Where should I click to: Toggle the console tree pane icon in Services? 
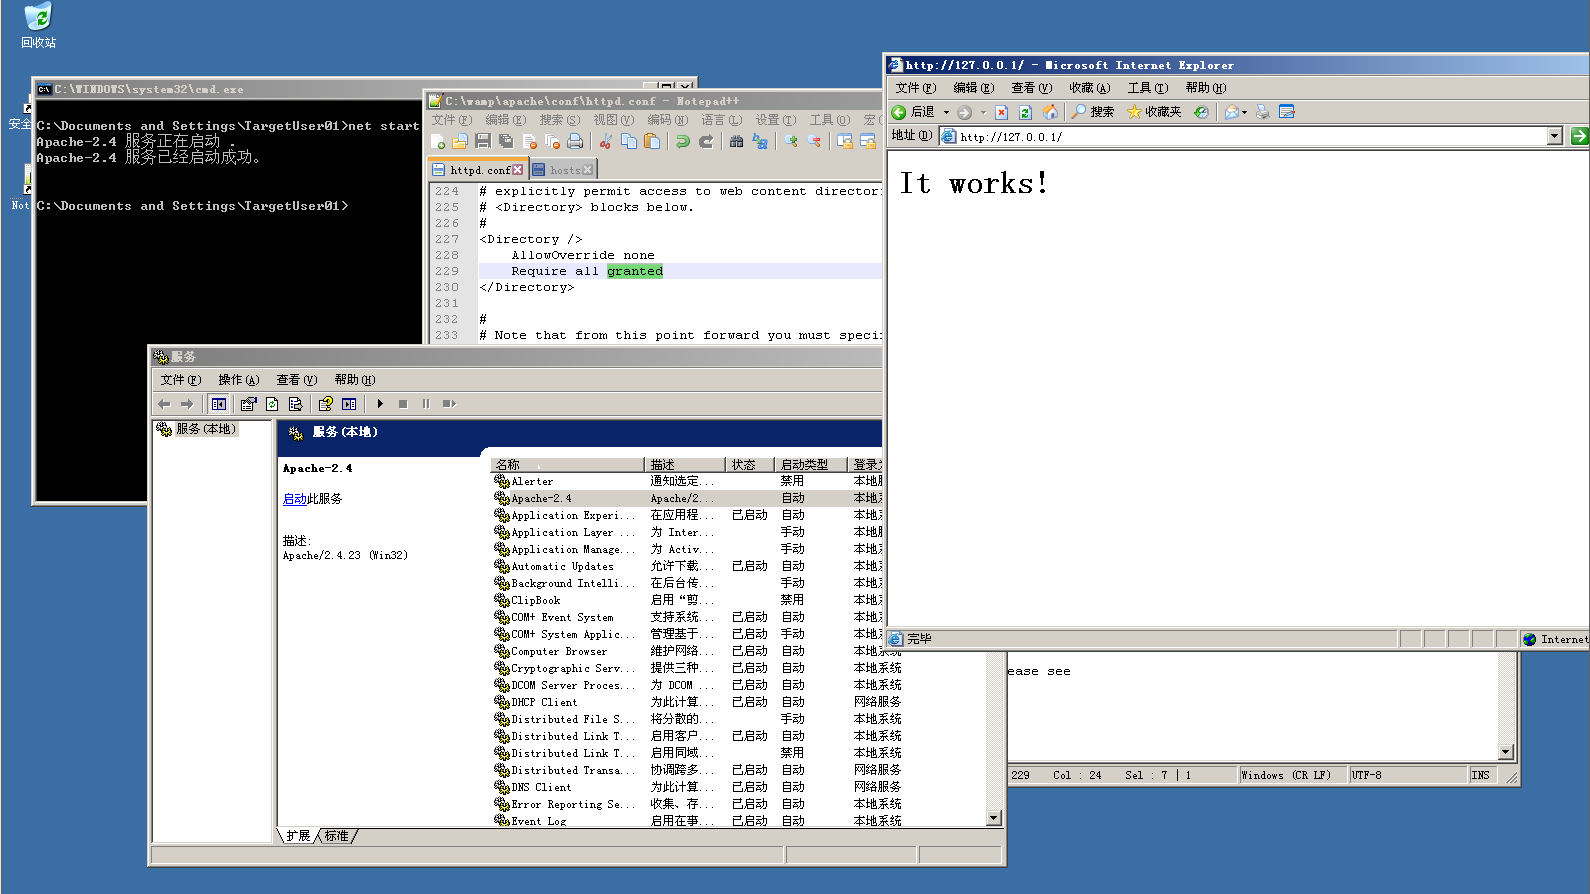pyautogui.click(x=218, y=404)
